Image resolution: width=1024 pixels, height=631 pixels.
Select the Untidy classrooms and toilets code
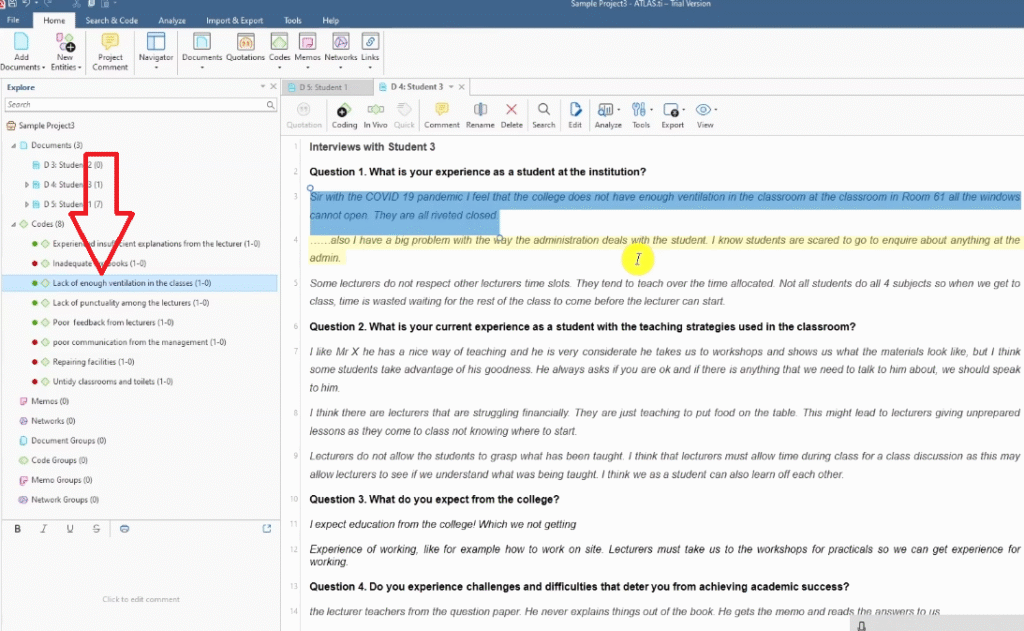pos(112,381)
